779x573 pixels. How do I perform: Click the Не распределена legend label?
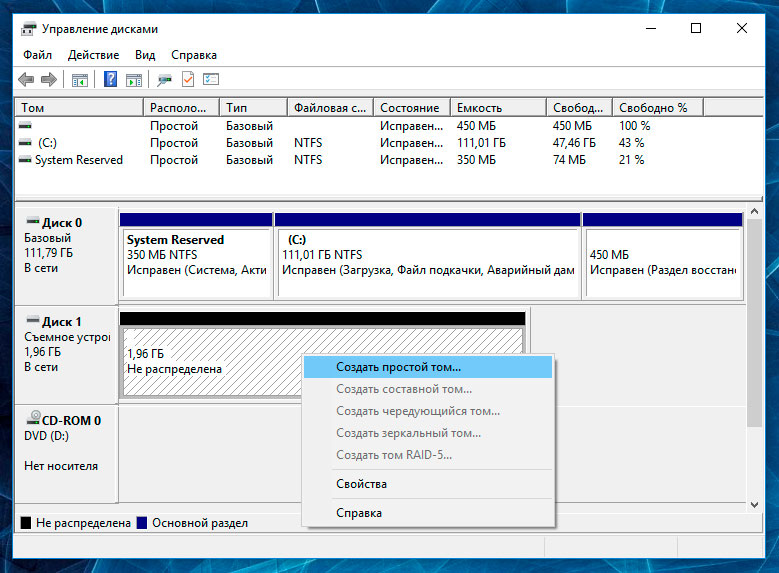coord(83,523)
